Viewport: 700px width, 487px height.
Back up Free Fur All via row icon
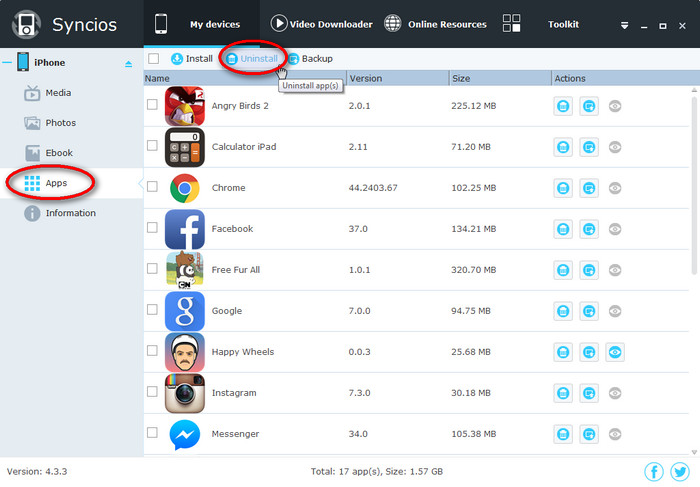pyautogui.click(x=589, y=270)
